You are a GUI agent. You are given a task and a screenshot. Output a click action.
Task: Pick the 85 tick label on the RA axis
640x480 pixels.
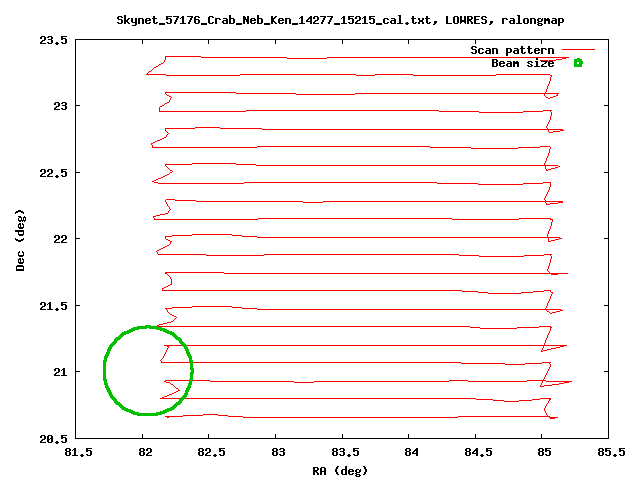542,452
